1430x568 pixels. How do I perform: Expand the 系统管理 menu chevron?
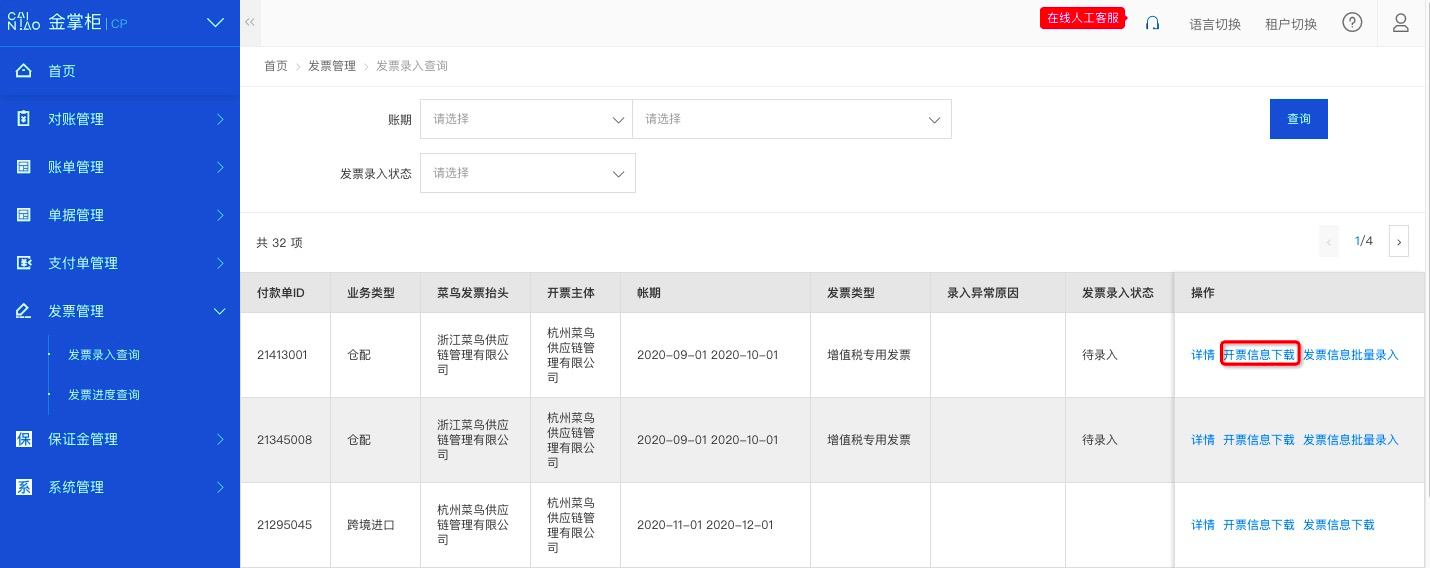point(220,487)
